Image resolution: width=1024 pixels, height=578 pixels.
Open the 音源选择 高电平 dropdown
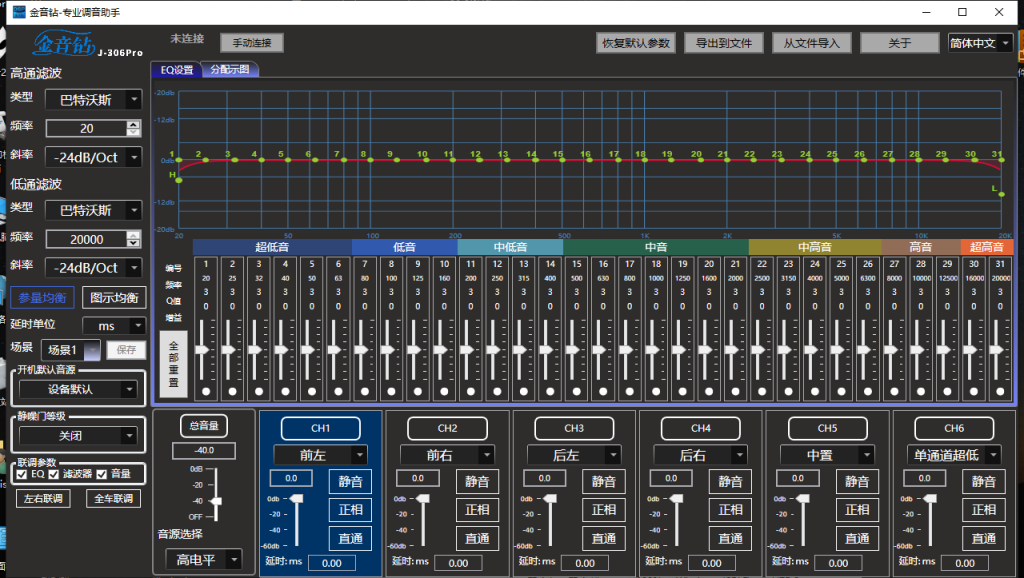click(204, 560)
